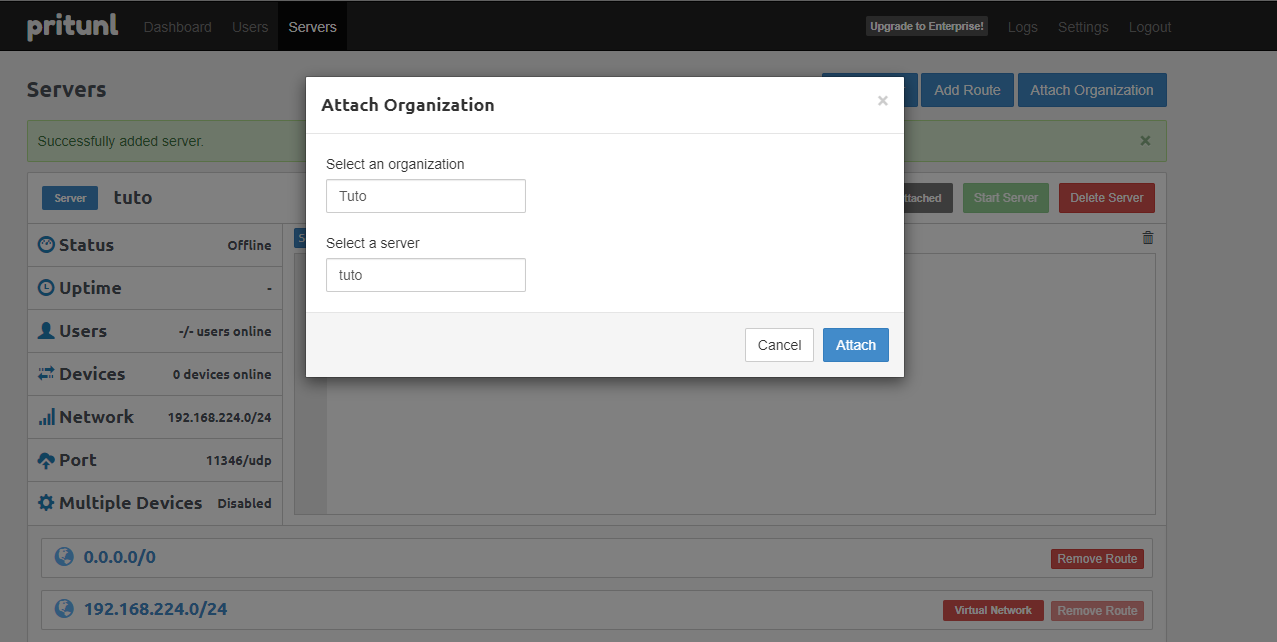Select the Servers tab
1277x642 pixels.
[312, 27]
